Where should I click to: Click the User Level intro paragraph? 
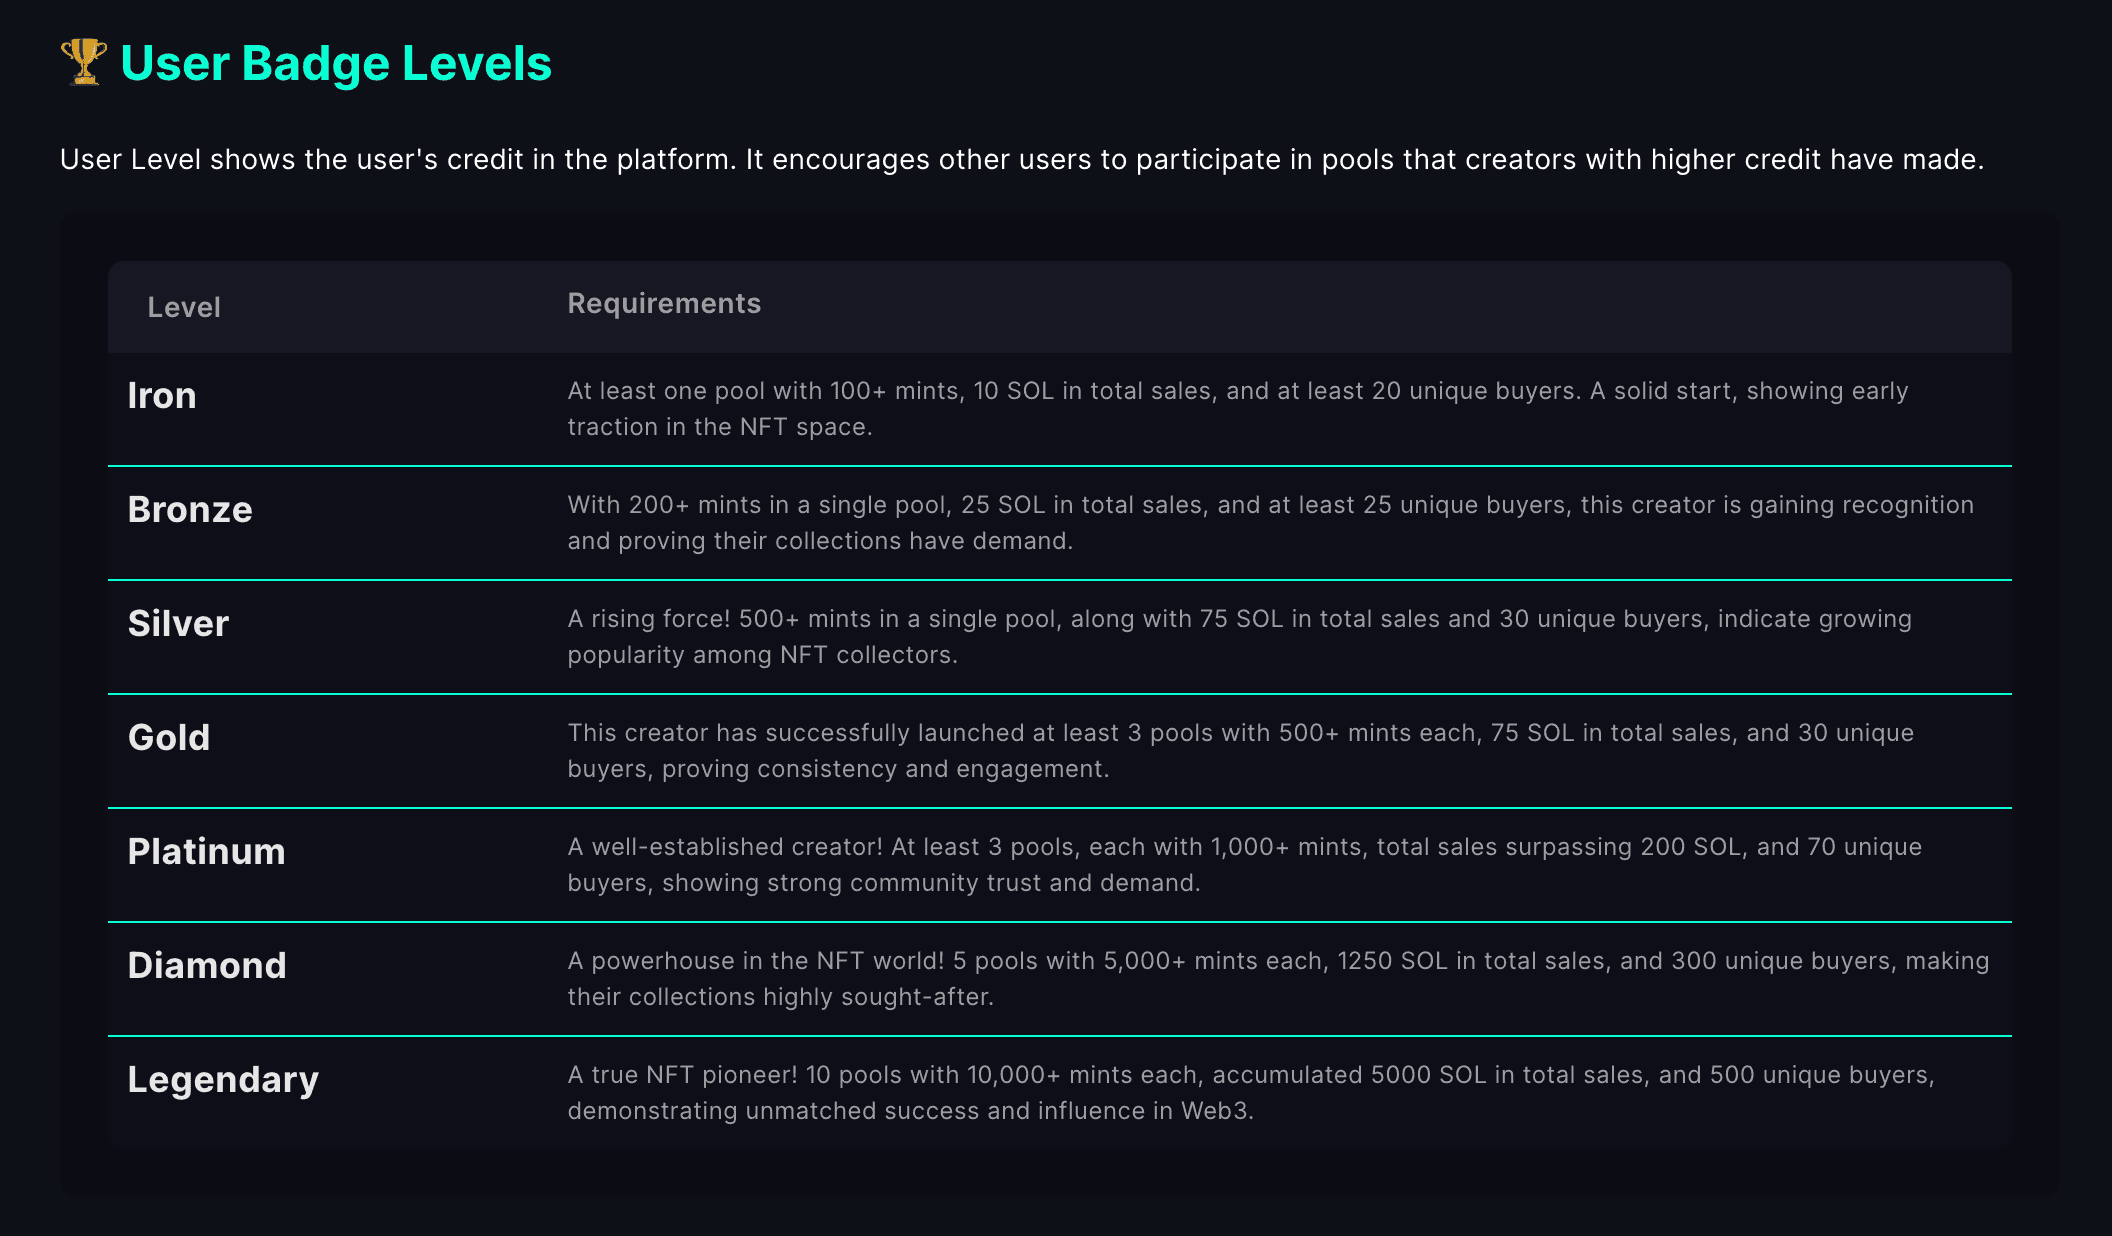pos(1022,160)
